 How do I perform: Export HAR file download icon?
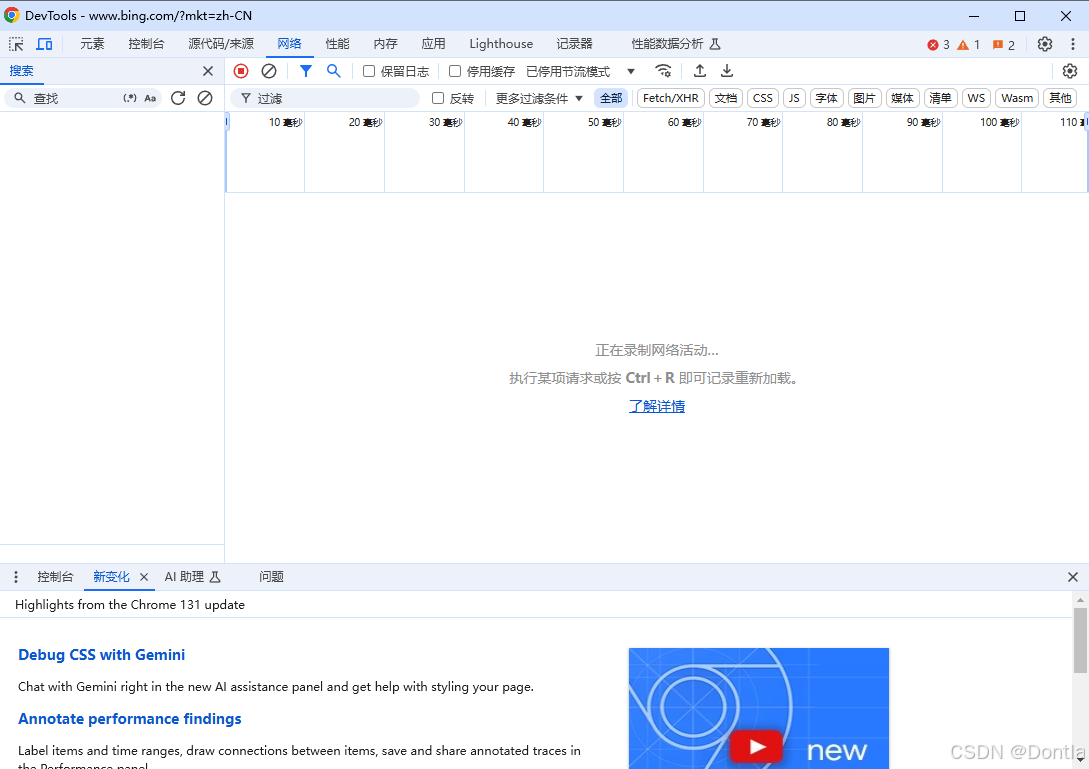coord(726,71)
